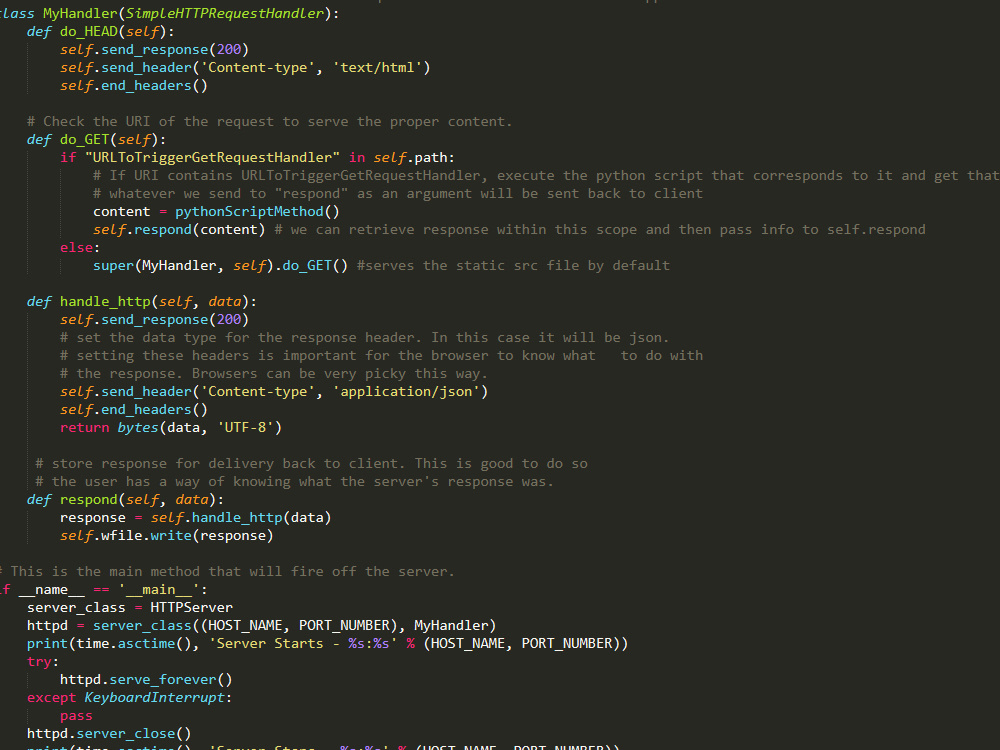Click httpd.server_close() line
This screenshot has width=1000, height=750.
coord(109,734)
